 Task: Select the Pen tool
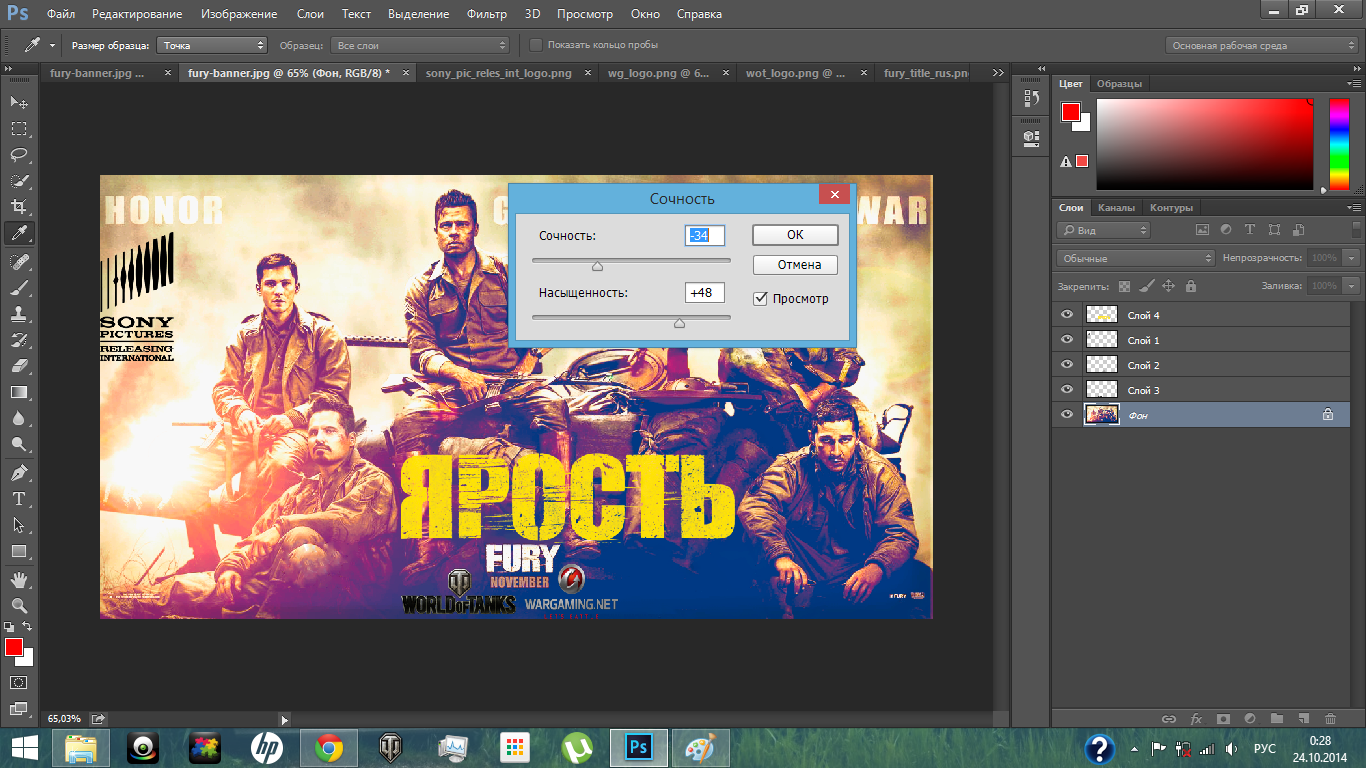[19, 473]
